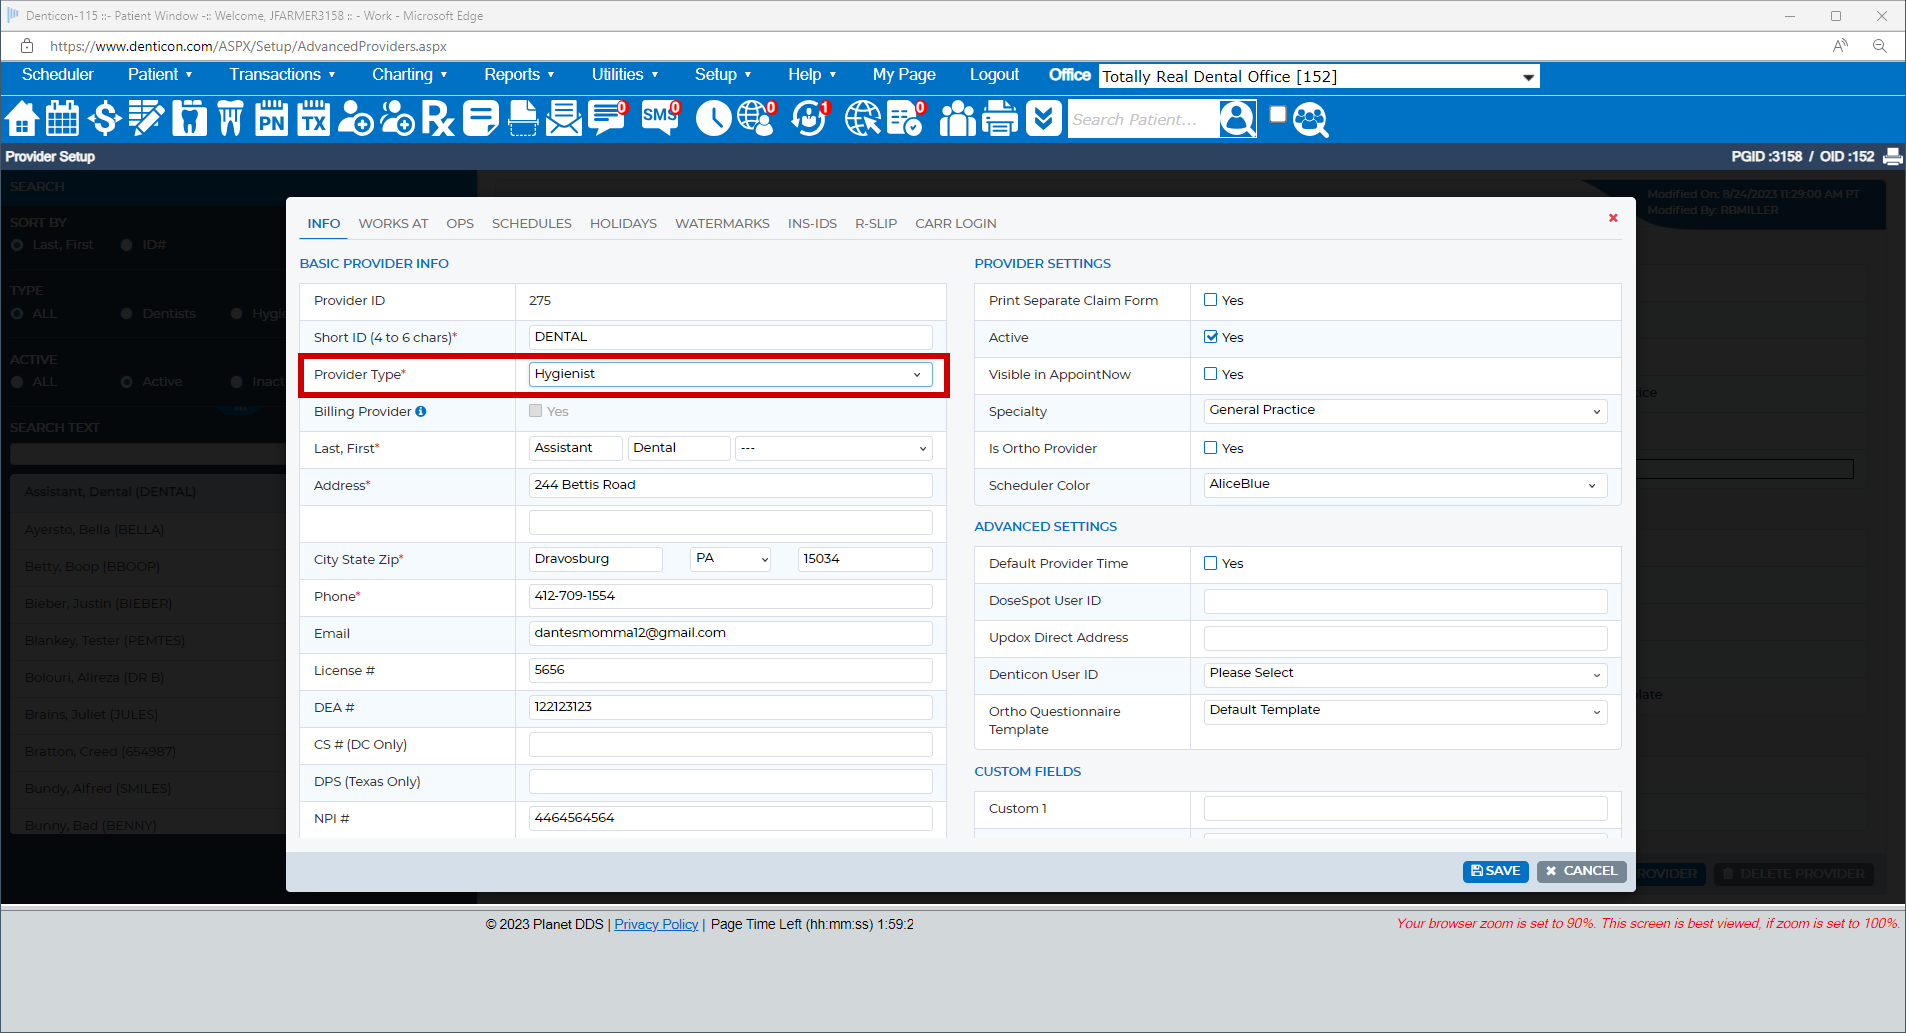The width and height of the screenshot is (1906, 1033).
Task: Open Ortho Questionnaire Template dropdown
Action: 1405,711
